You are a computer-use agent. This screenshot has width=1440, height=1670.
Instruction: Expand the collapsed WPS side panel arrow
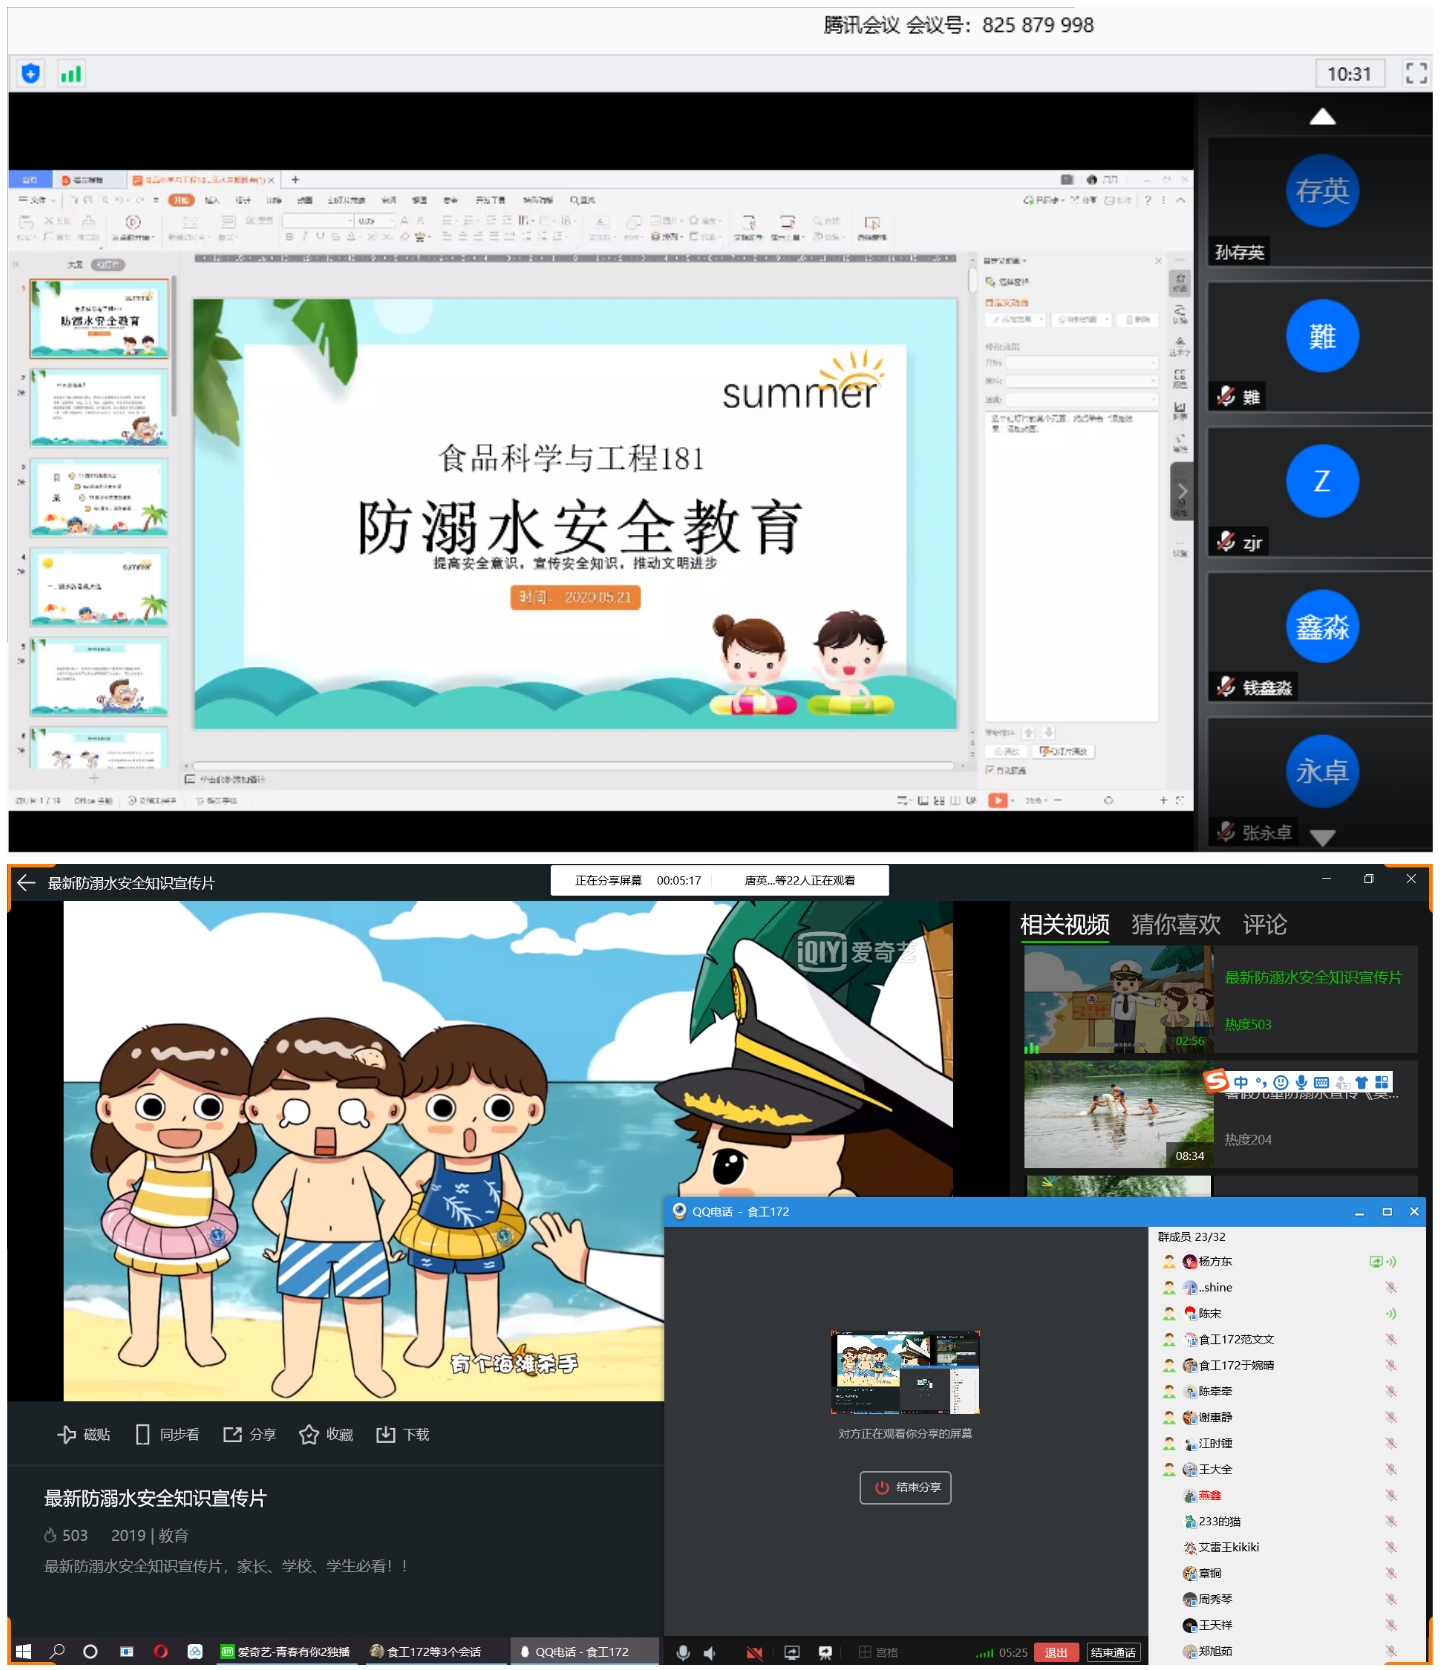point(1181,490)
